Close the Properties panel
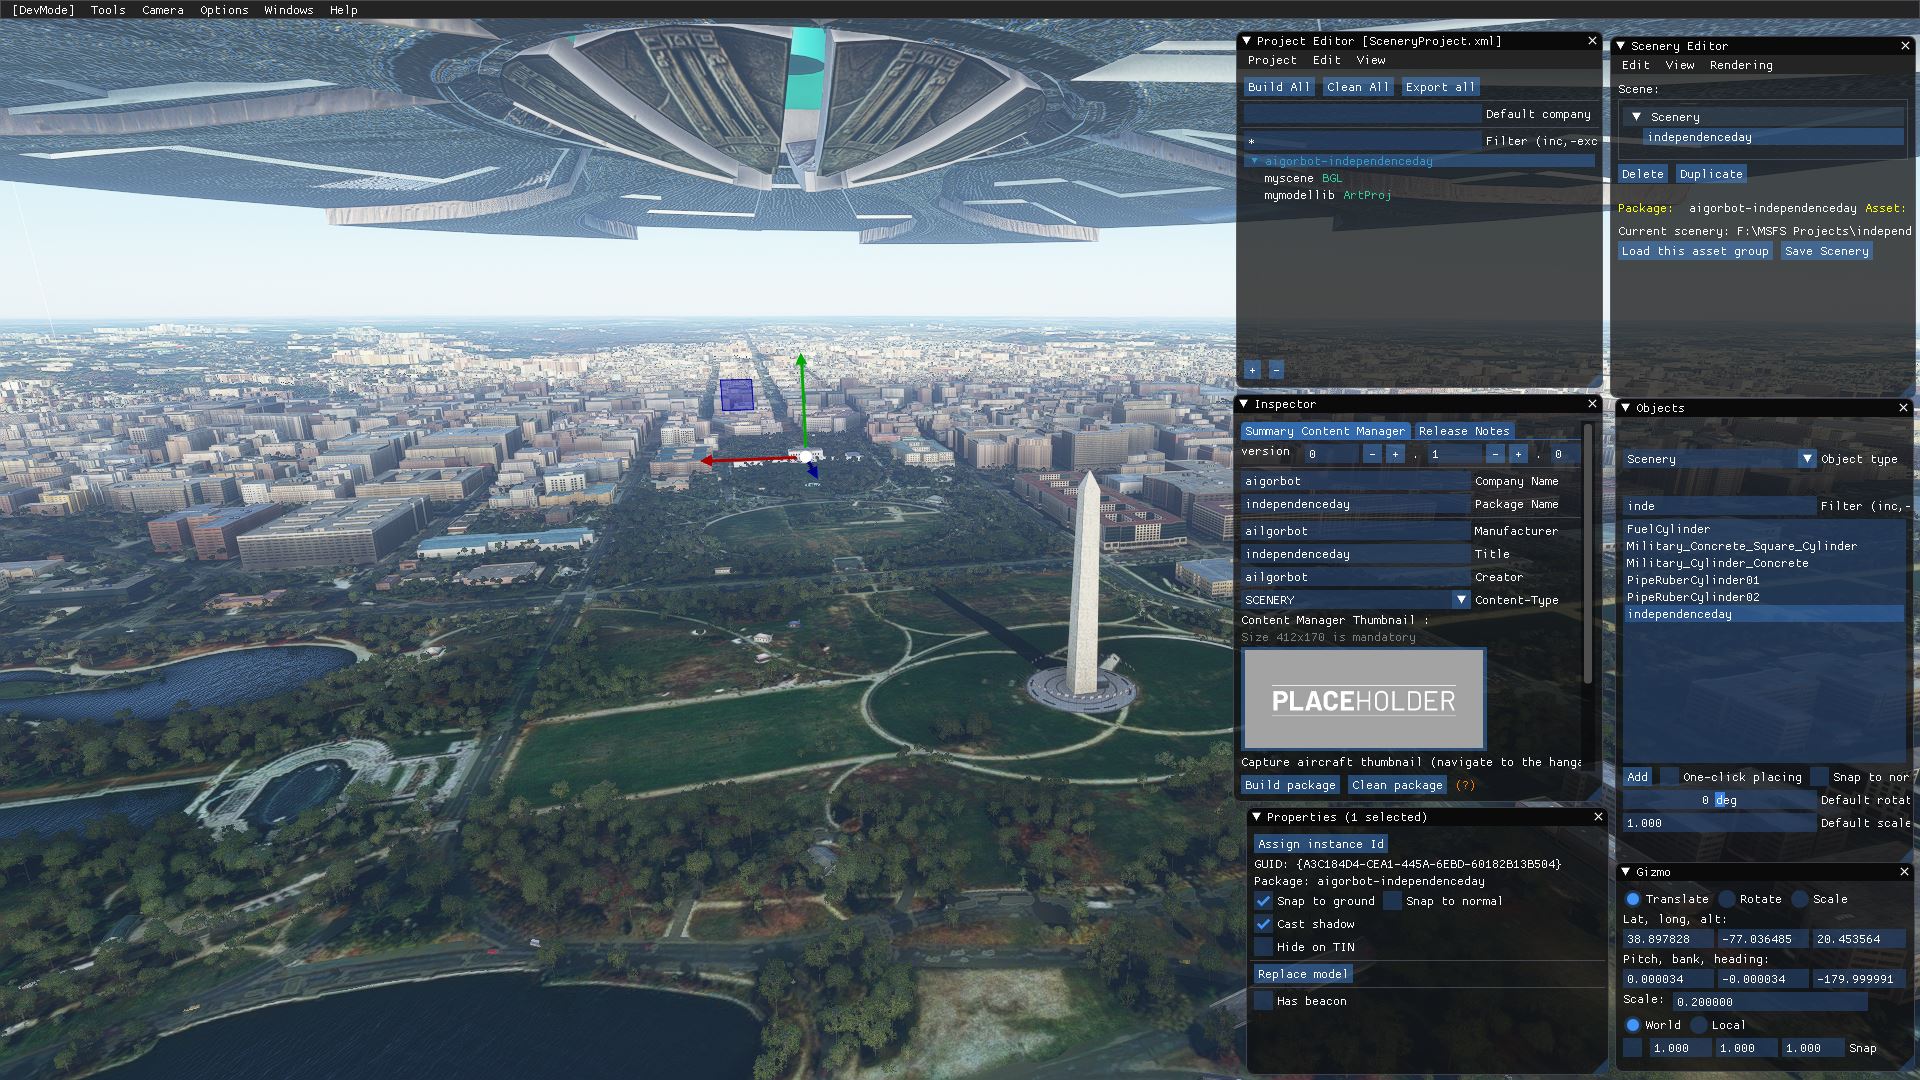This screenshot has width=1920, height=1080. pyautogui.click(x=1598, y=817)
